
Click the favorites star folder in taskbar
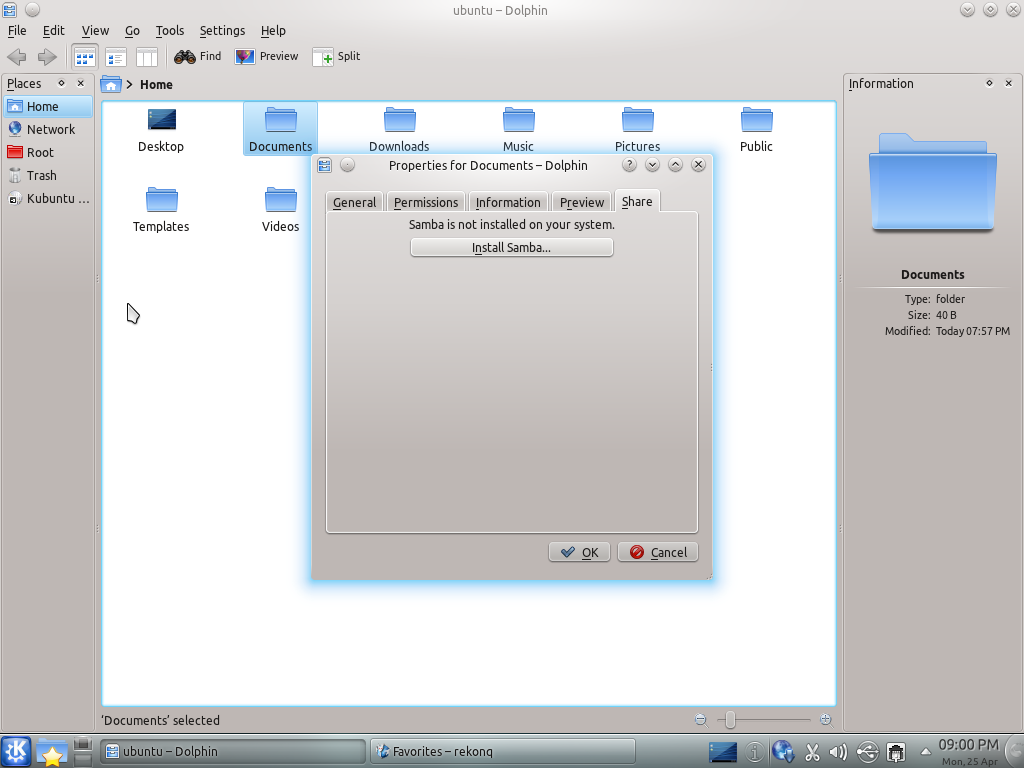coord(52,752)
